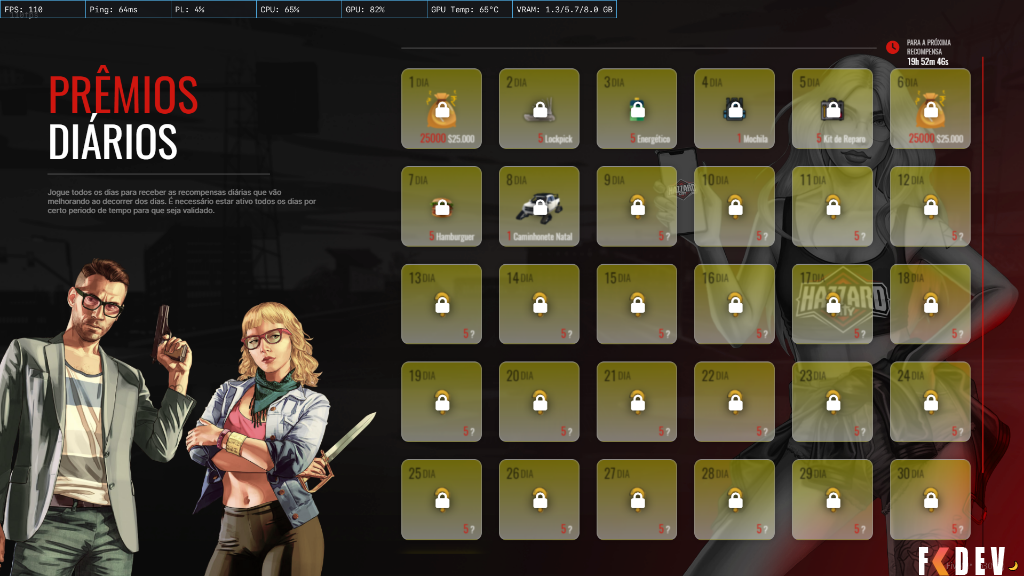Select the padlock on the day 22 reward
Viewport: 1024px width, 576px height.
pos(735,402)
